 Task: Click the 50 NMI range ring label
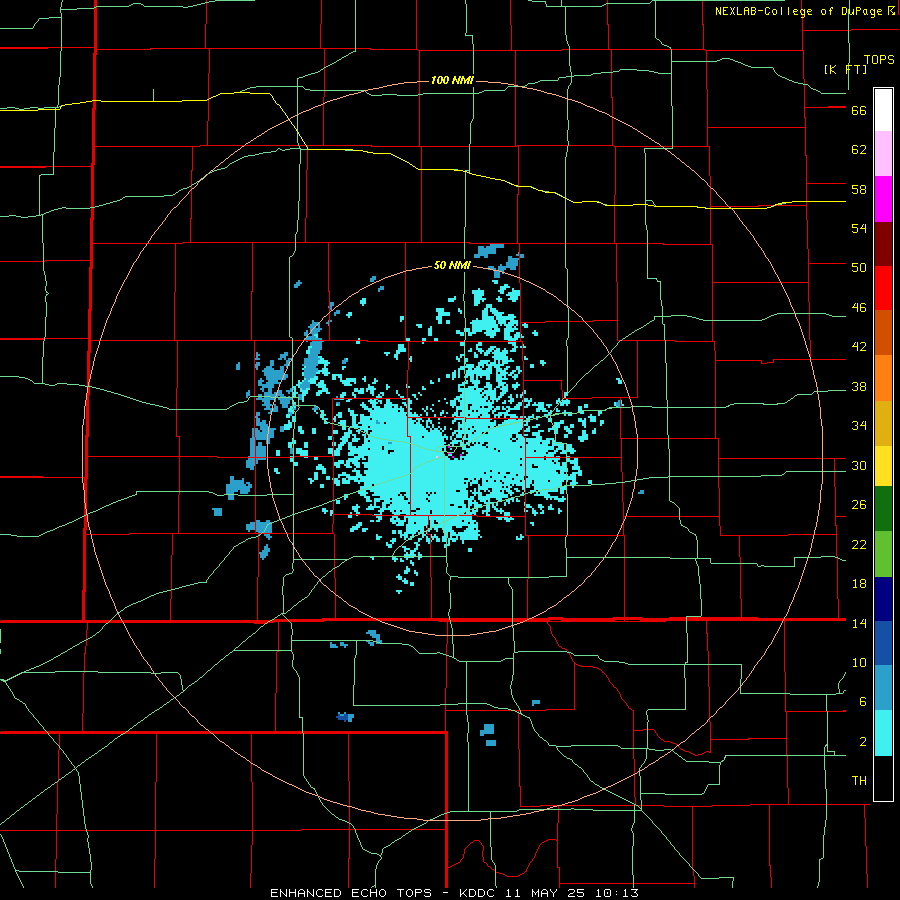[x=452, y=265]
